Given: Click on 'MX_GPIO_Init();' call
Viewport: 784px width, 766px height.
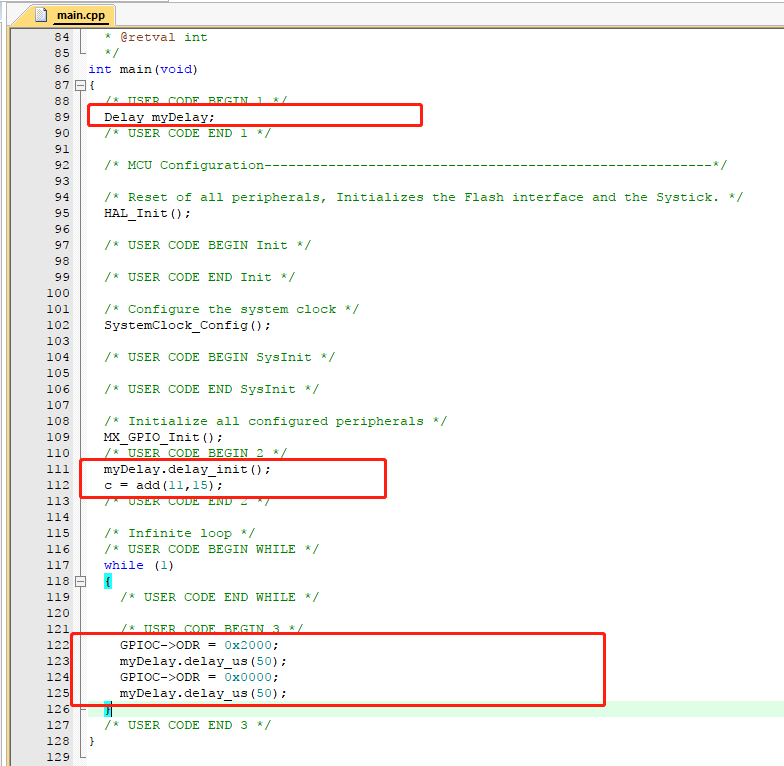Looking at the screenshot, I should click(163, 438).
